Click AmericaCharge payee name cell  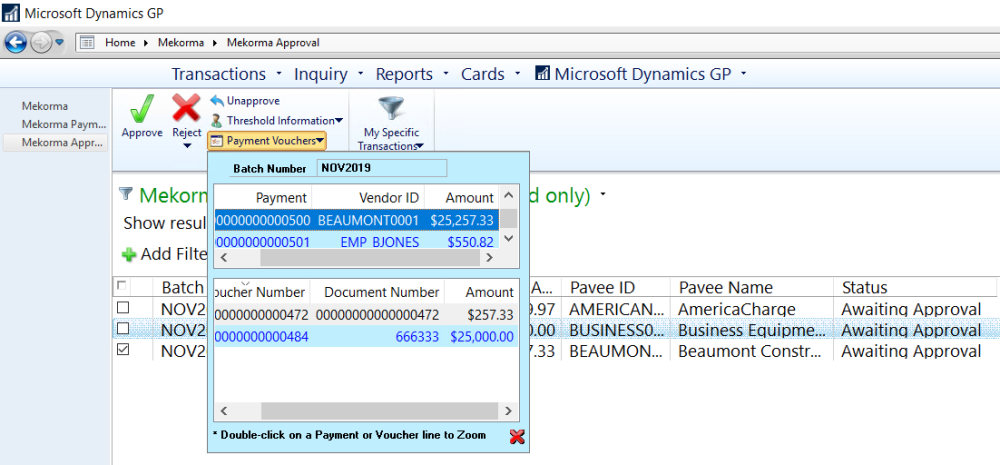[737, 309]
